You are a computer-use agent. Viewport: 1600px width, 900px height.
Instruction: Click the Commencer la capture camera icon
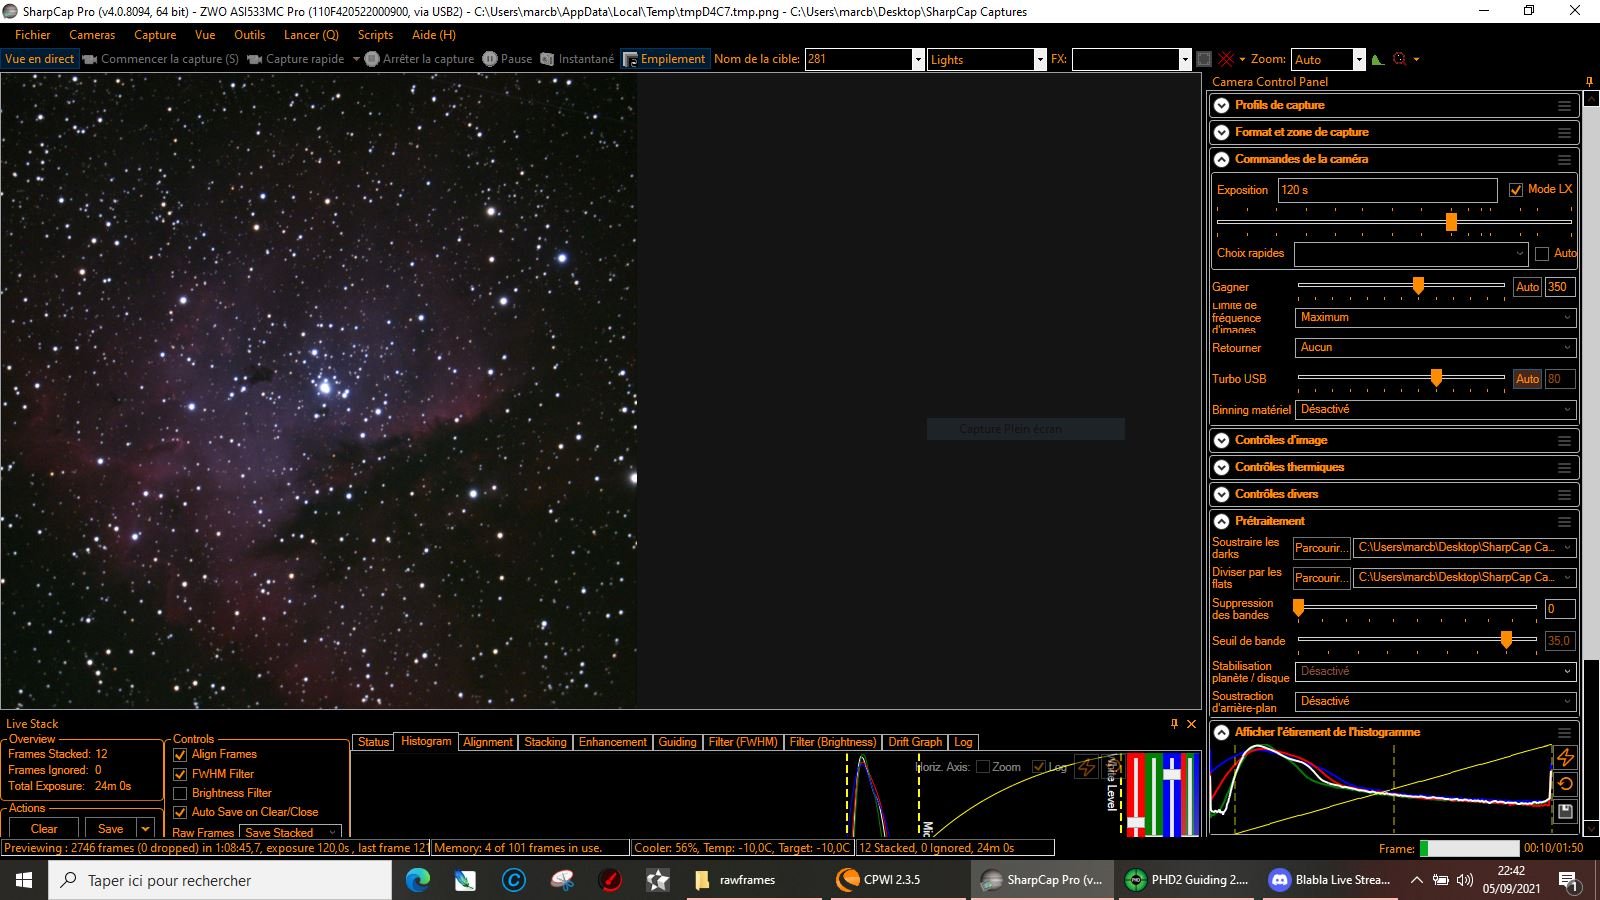(x=90, y=59)
